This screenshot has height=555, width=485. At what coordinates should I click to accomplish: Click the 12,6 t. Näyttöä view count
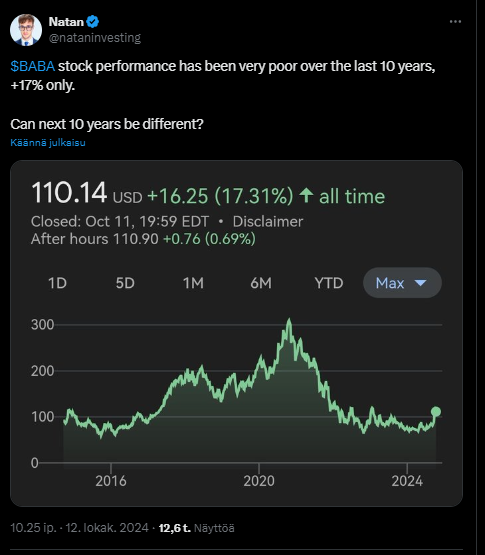coord(196,528)
